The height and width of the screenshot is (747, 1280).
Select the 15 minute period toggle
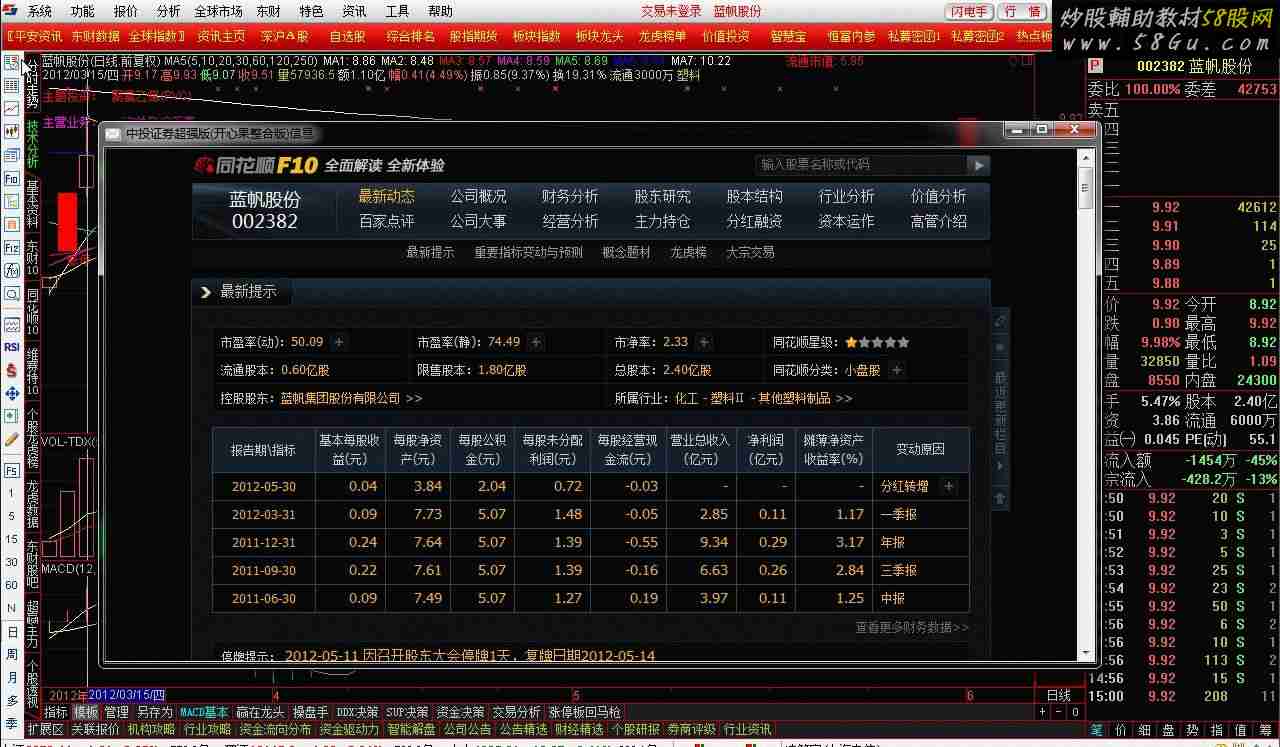12,539
